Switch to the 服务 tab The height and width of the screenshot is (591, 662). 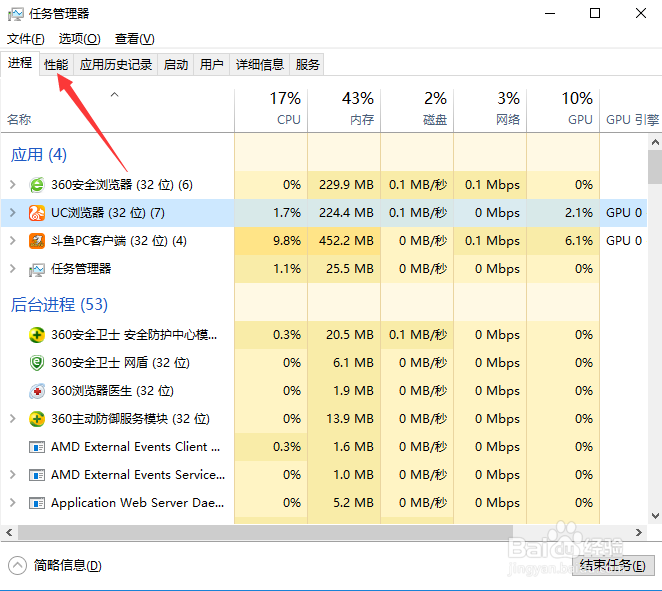pos(307,65)
